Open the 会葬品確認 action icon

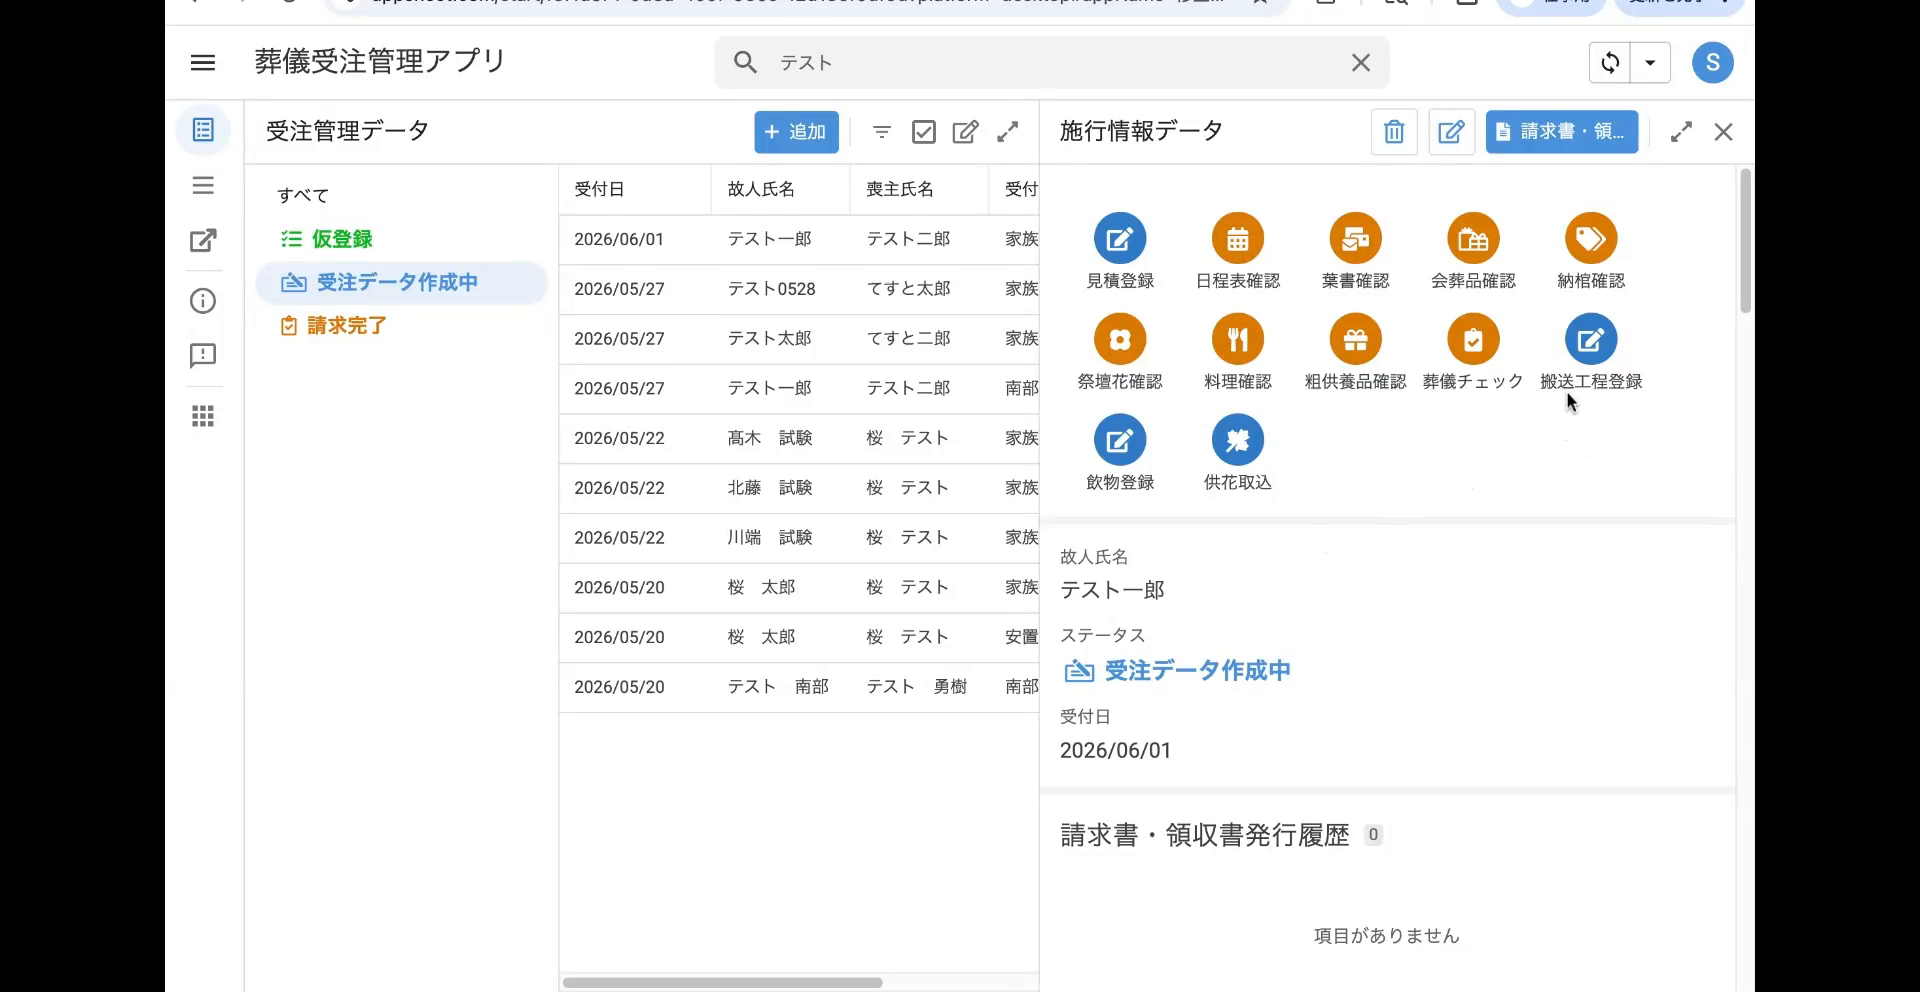tap(1473, 239)
